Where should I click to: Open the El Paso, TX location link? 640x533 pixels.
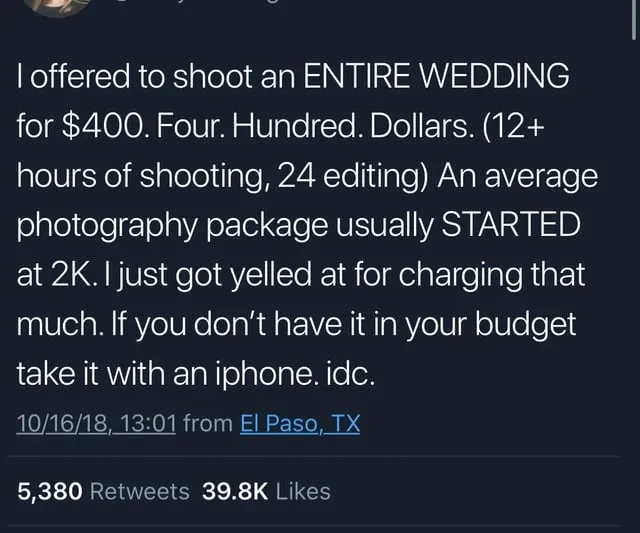click(x=300, y=423)
